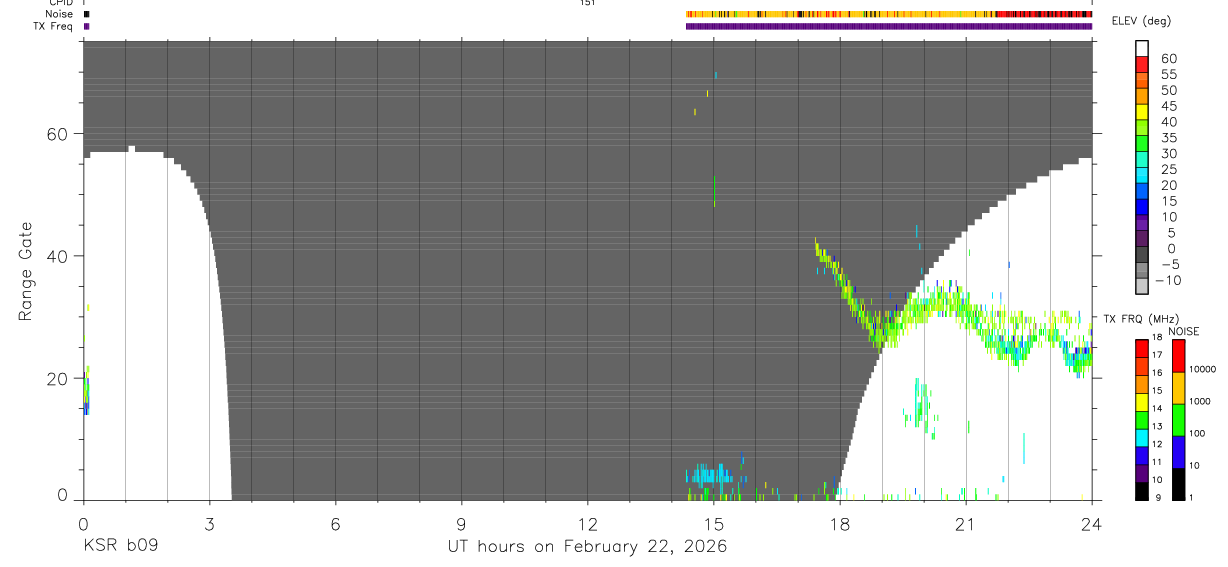Screen dimensions: 1228x567
Task: Click the yellow-red Noise strip above the plot
Action: [889, 15]
